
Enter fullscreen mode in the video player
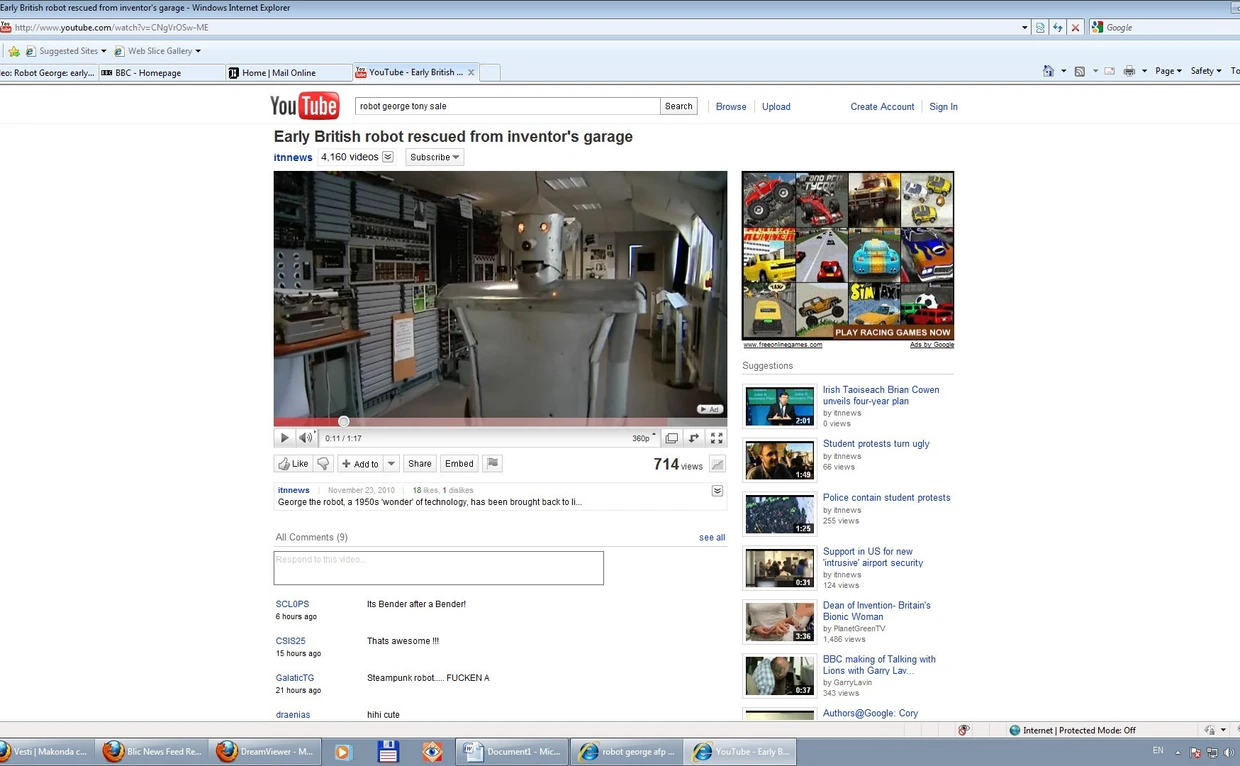click(x=716, y=438)
